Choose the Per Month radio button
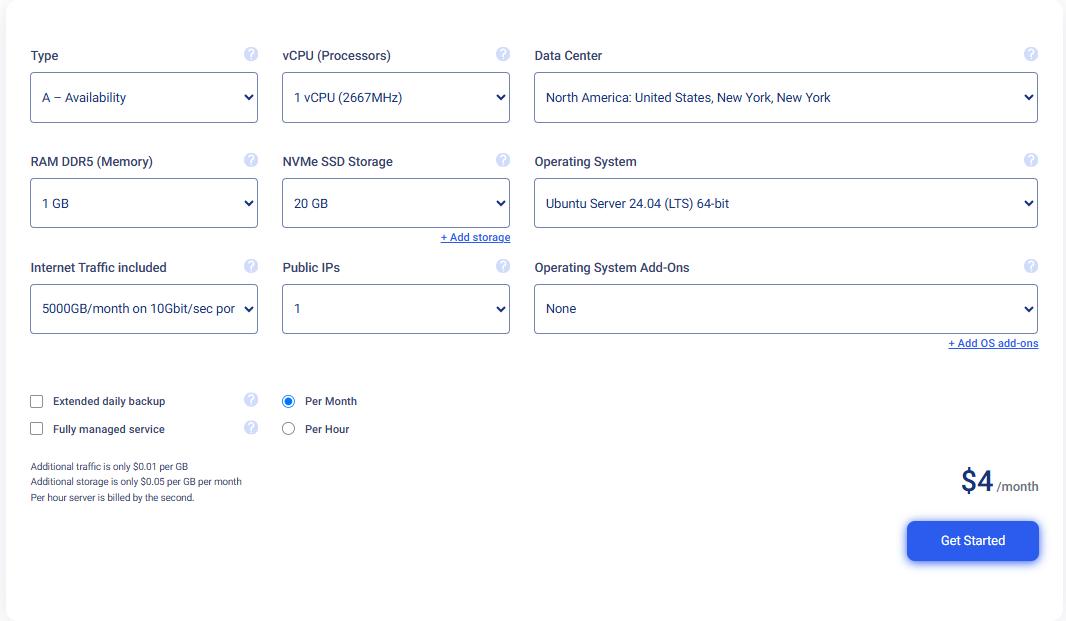The height and width of the screenshot is (621, 1066). coord(289,401)
